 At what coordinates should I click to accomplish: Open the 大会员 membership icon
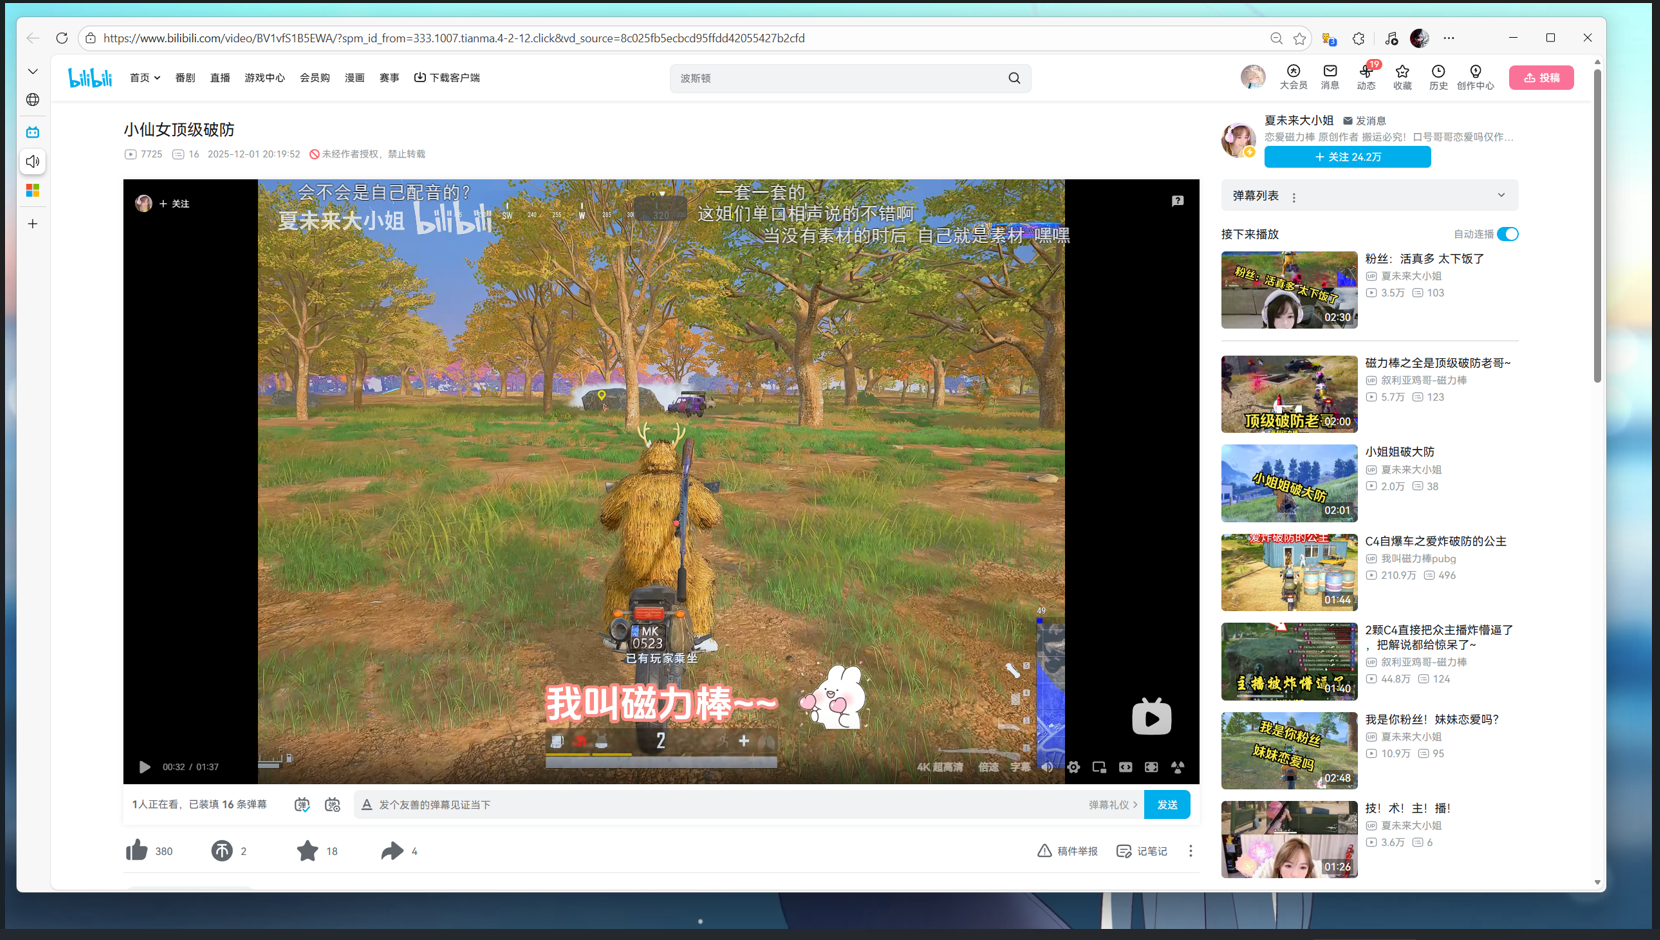[x=1293, y=77]
